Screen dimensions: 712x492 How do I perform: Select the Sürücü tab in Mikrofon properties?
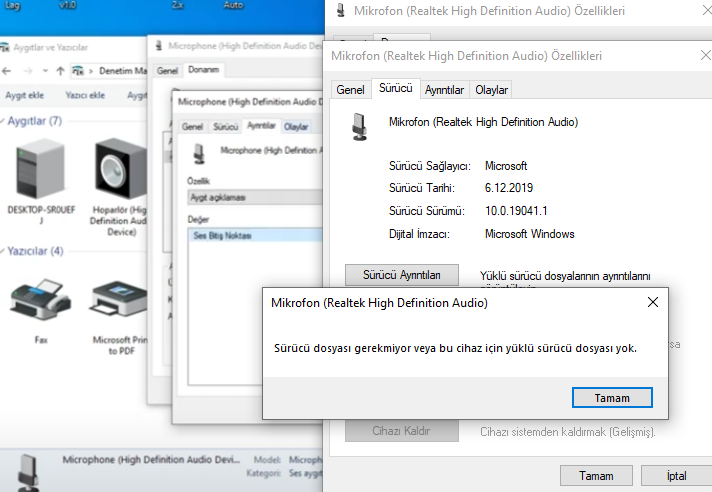[x=396, y=88]
